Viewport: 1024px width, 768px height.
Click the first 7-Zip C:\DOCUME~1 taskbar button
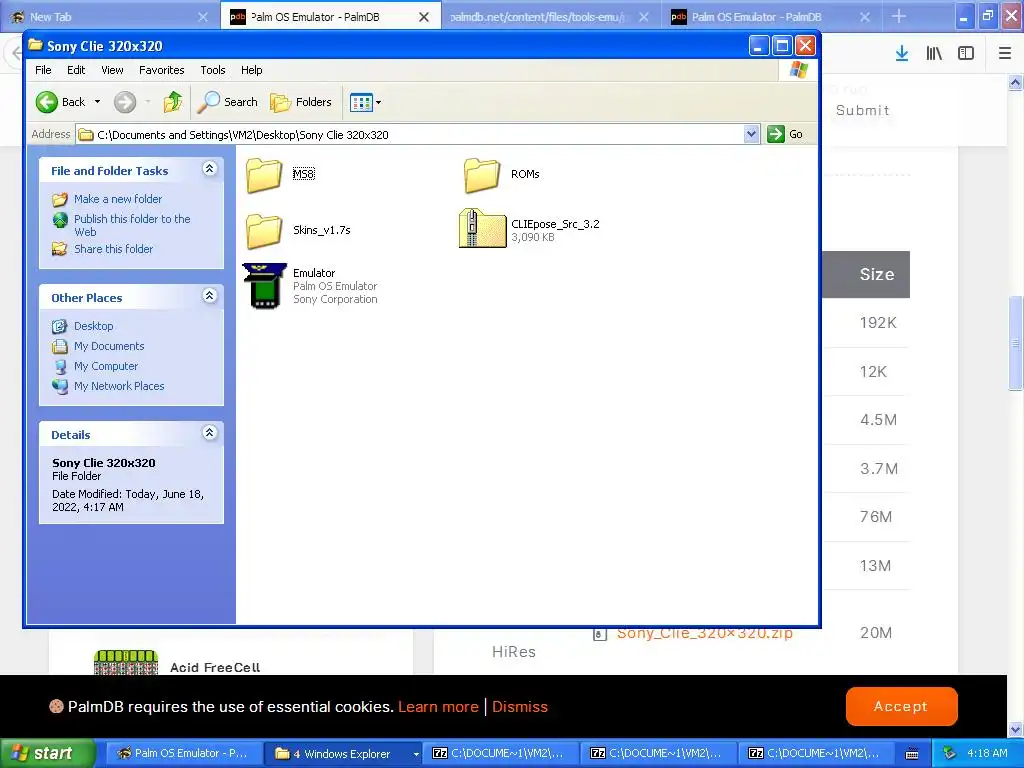tap(501, 754)
